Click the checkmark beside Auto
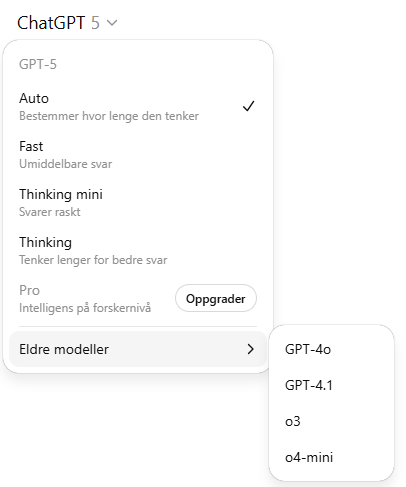This screenshot has width=406, height=487. click(x=249, y=106)
